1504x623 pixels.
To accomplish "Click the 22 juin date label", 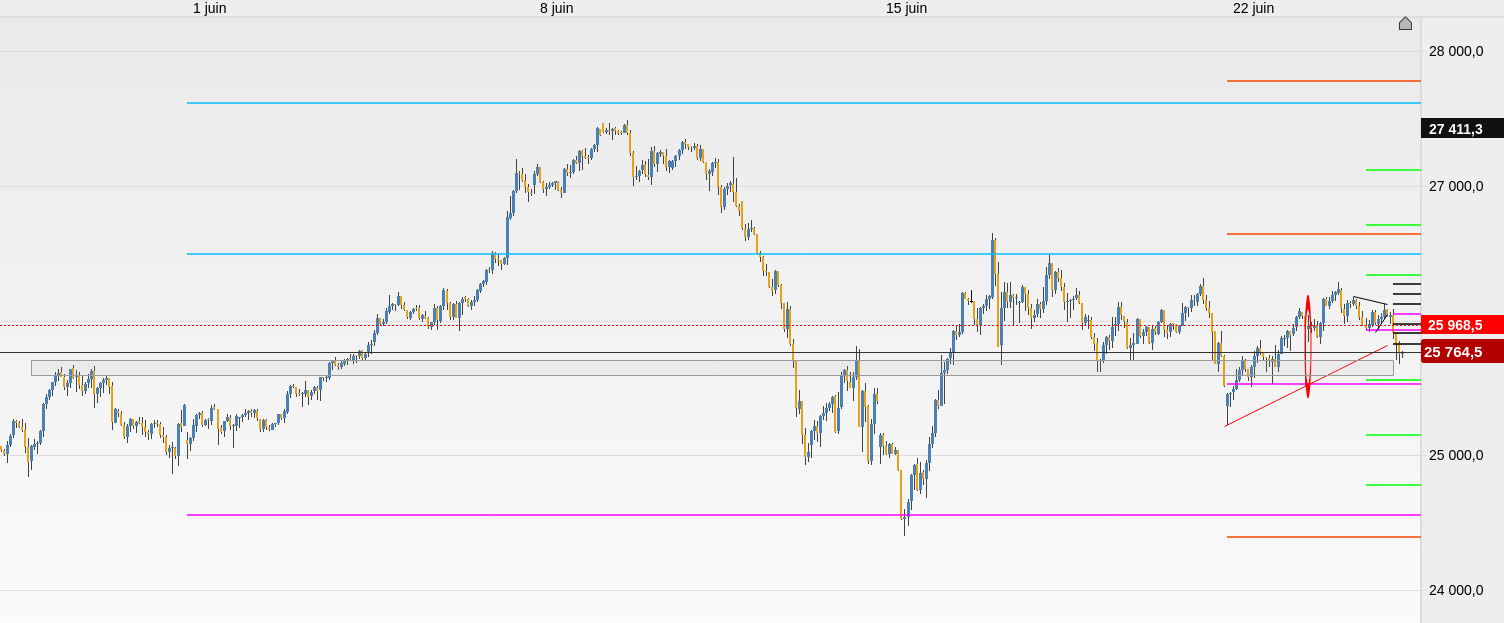I will [x=1253, y=8].
